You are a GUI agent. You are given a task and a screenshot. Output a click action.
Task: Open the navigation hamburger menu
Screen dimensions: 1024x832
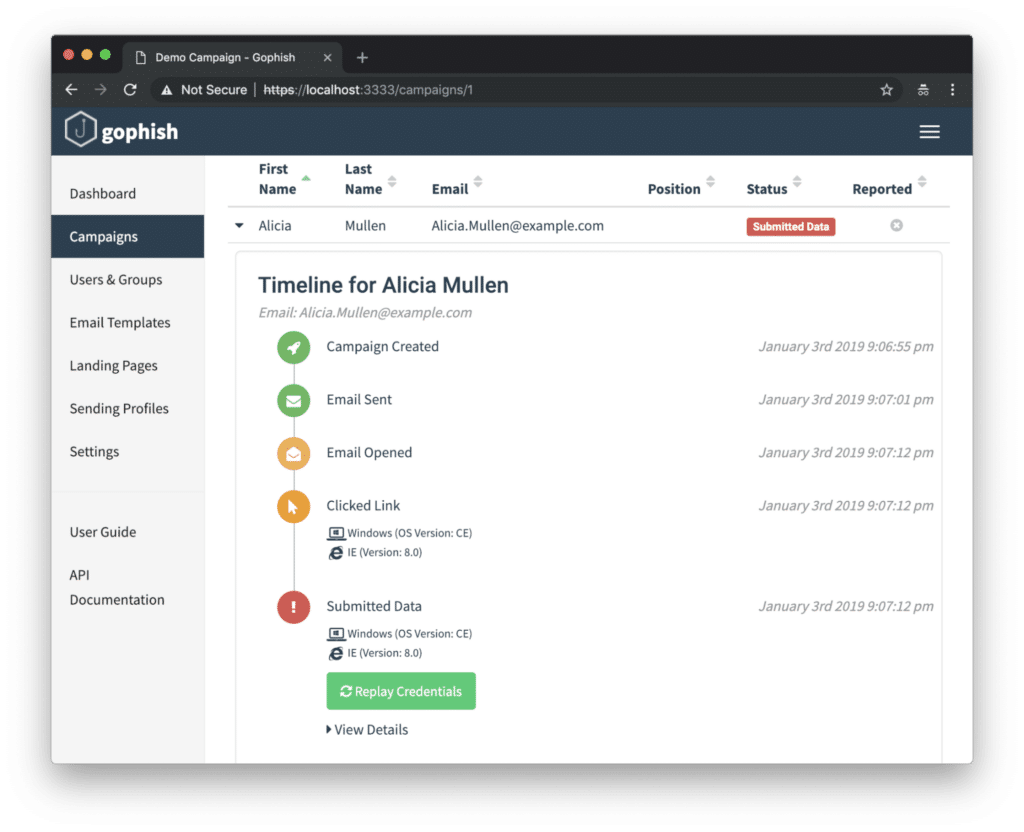coord(929,131)
